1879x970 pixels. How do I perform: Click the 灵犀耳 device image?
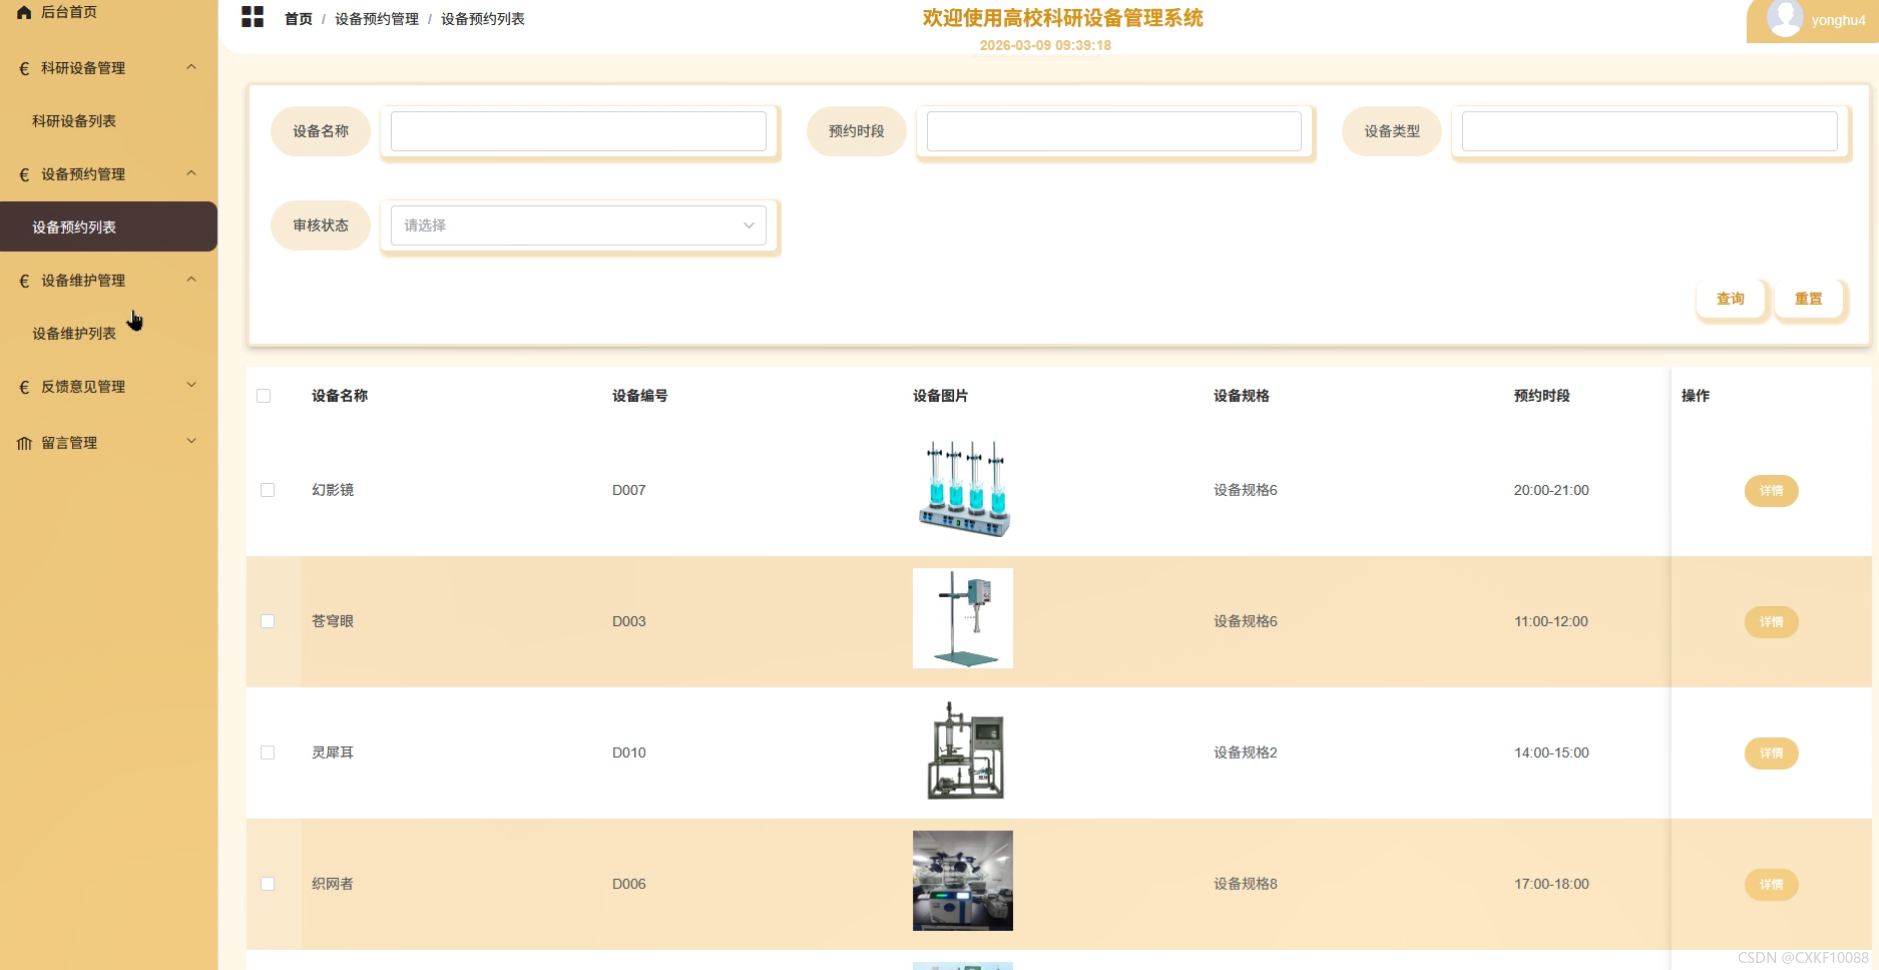963,750
